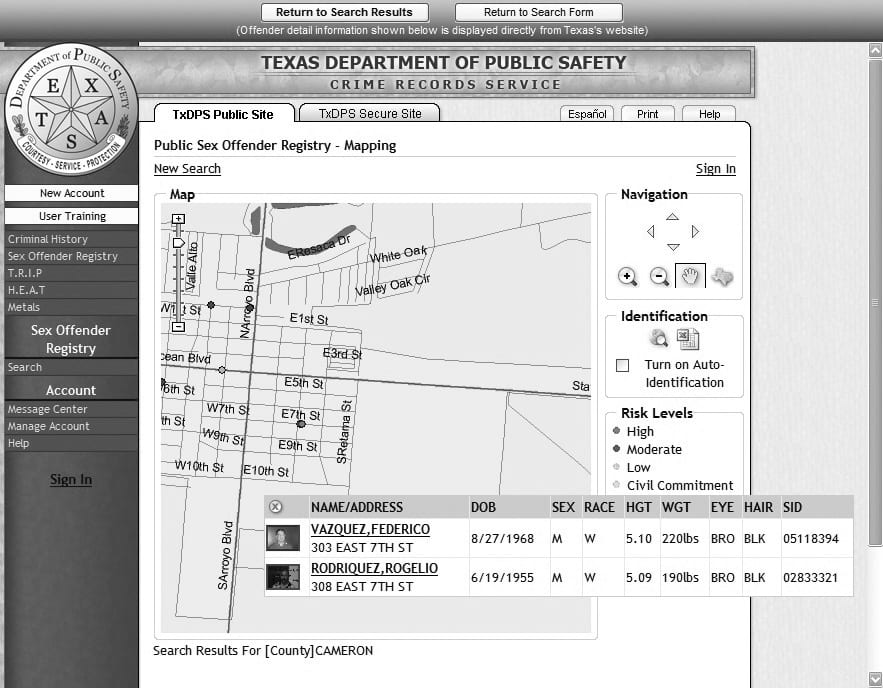Choose the identify magnifier tool under Identification
The height and width of the screenshot is (688, 883).
[x=658, y=338]
